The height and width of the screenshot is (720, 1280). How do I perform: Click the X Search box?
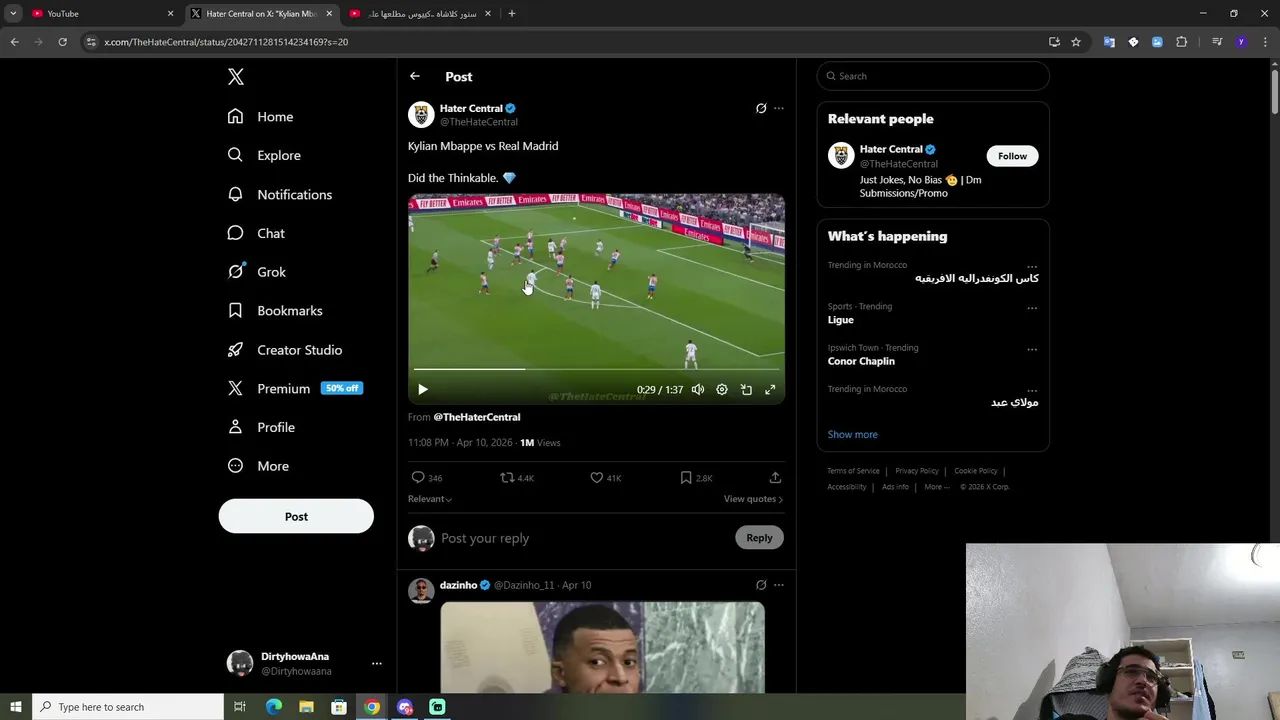[x=933, y=76]
